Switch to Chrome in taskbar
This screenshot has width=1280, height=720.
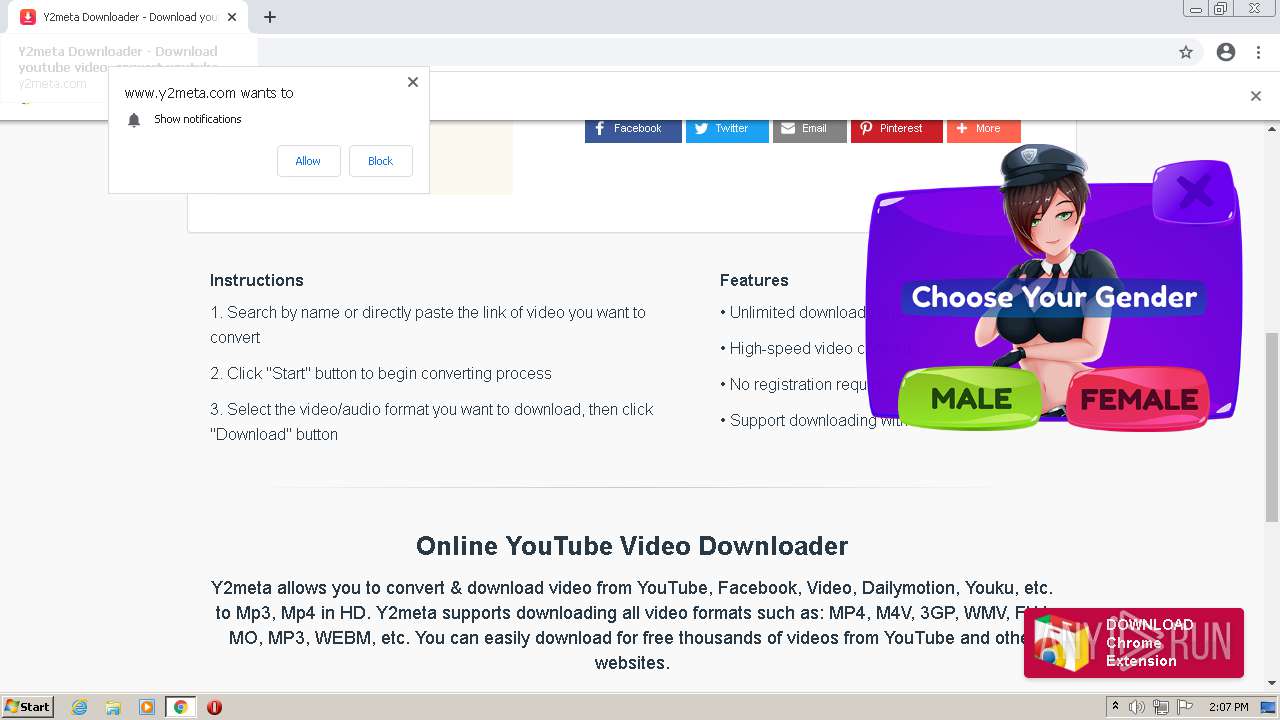181,707
